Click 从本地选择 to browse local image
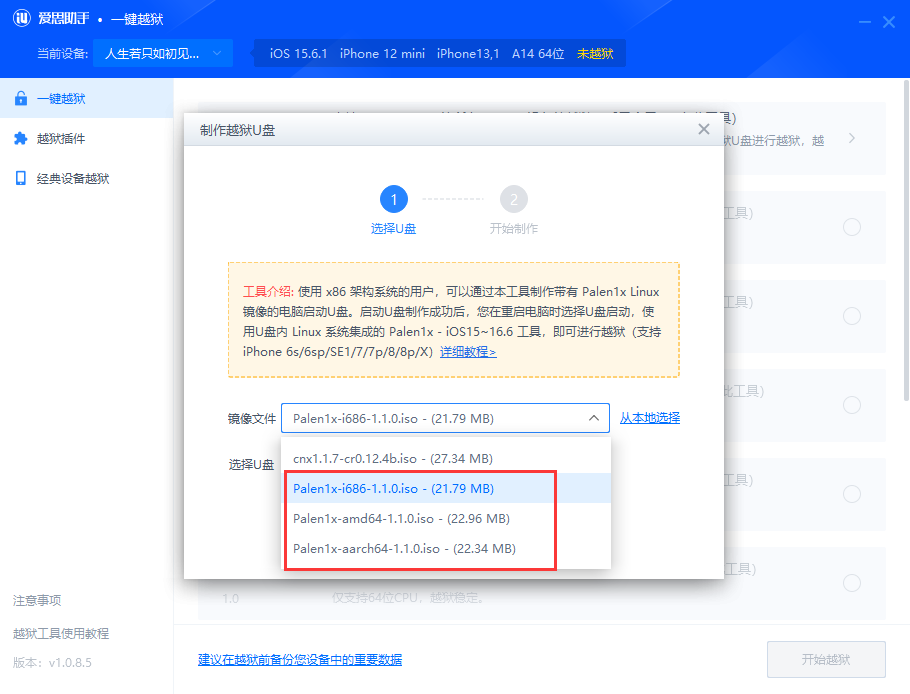Screen dimensions: 910x694 click(x=650, y=418)
